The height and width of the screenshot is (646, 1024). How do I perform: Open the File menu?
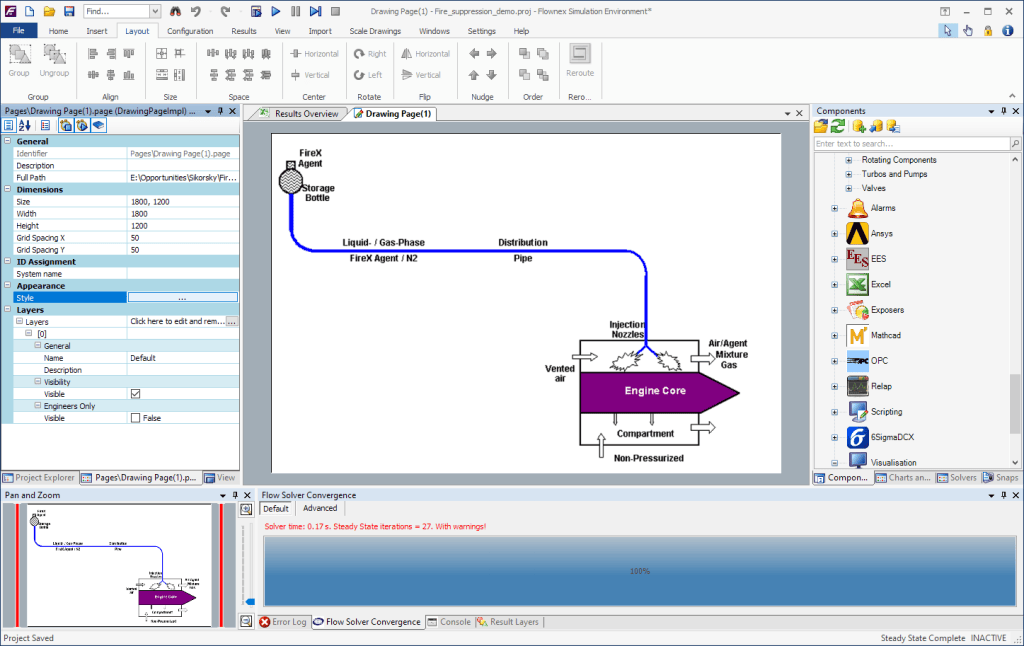click(18, 31)
